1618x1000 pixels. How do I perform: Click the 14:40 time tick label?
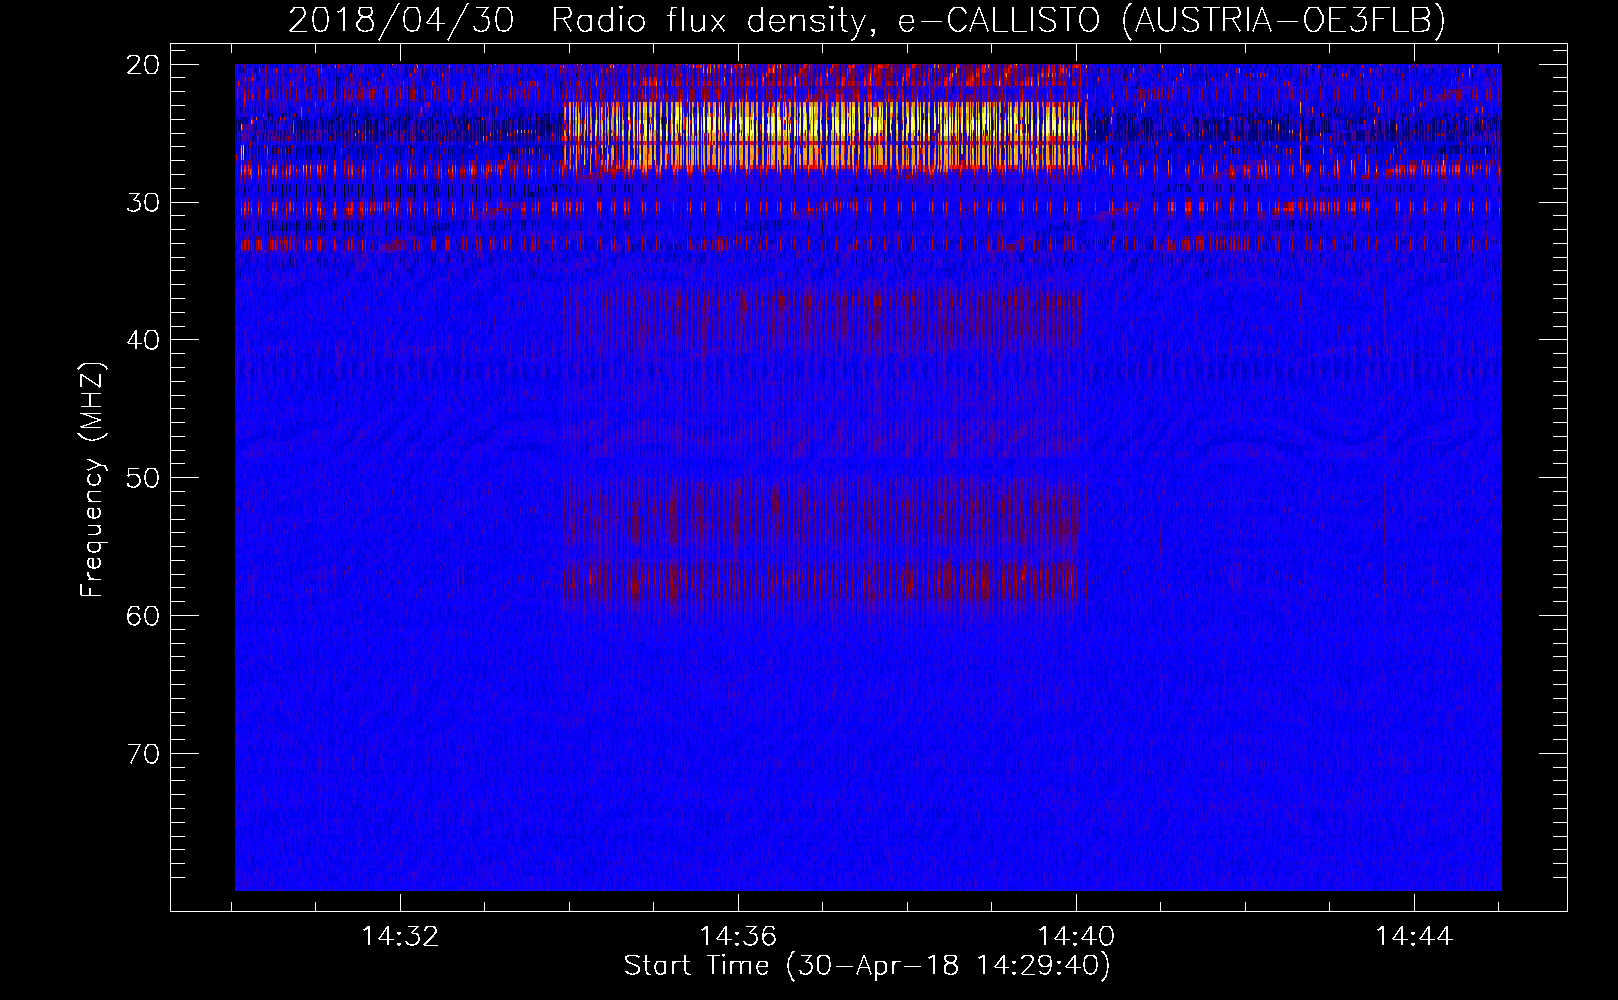coord(1076,937)
